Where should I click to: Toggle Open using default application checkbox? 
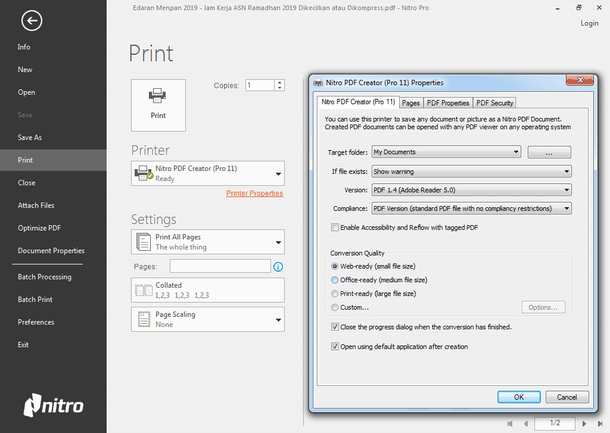coord(335,346)
